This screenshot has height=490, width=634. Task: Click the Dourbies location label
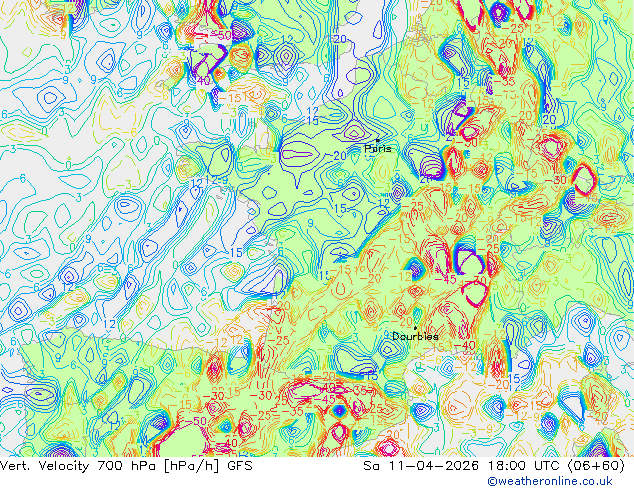coord(415,336)
